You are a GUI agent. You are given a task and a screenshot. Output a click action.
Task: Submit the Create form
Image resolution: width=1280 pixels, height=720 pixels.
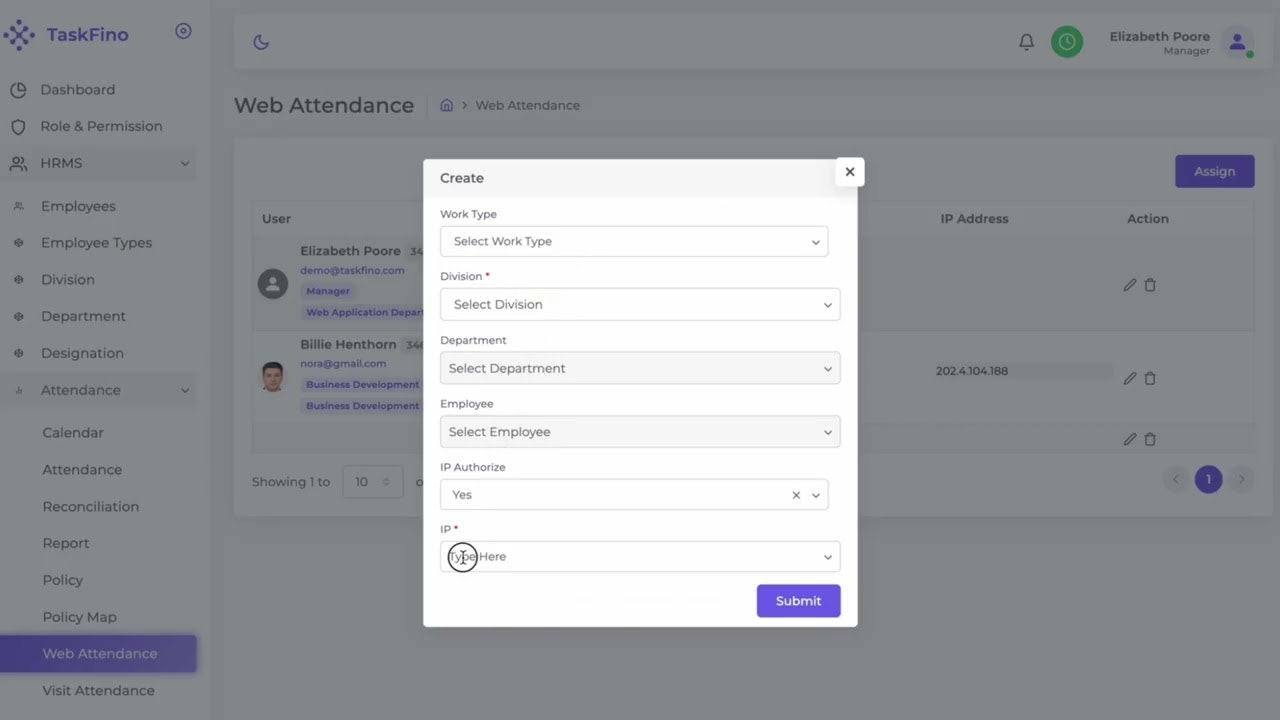point(798,601)
